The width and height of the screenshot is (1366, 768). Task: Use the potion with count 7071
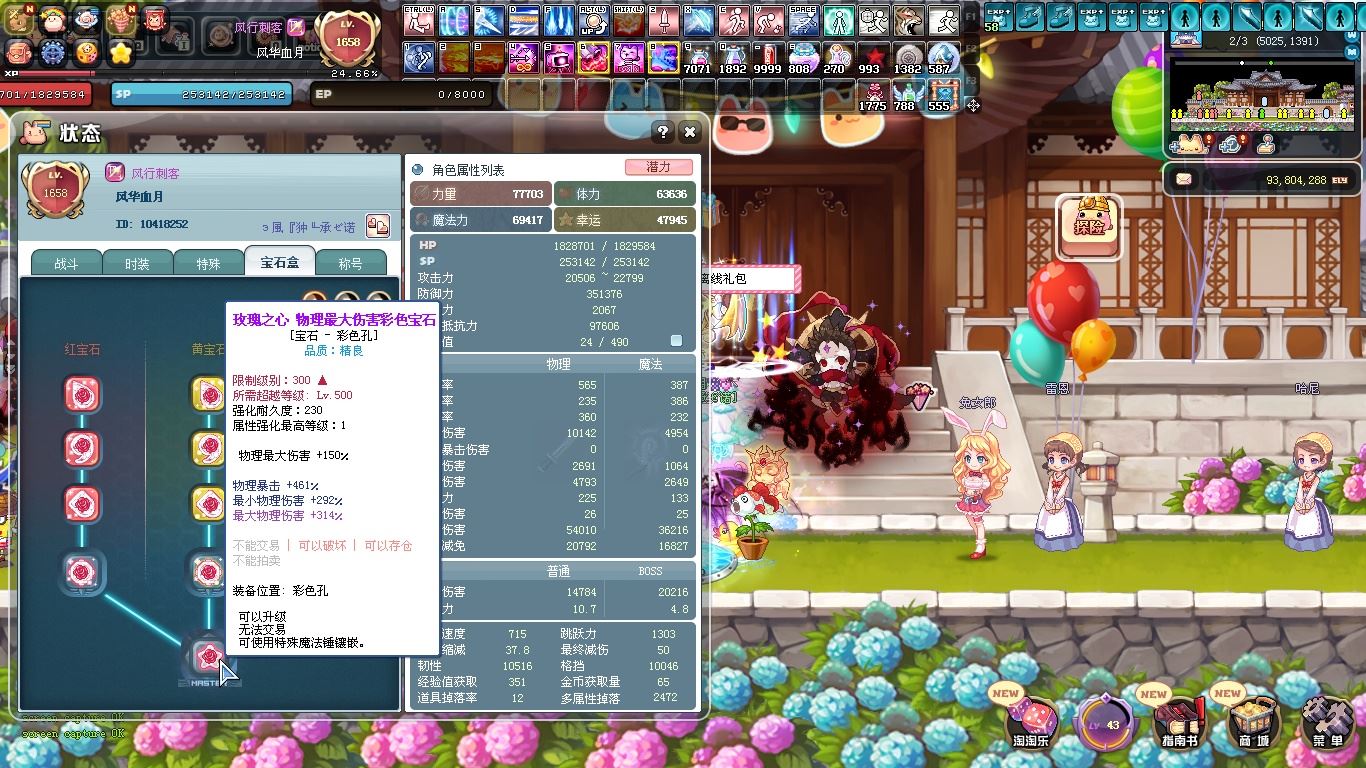(698, 58)
